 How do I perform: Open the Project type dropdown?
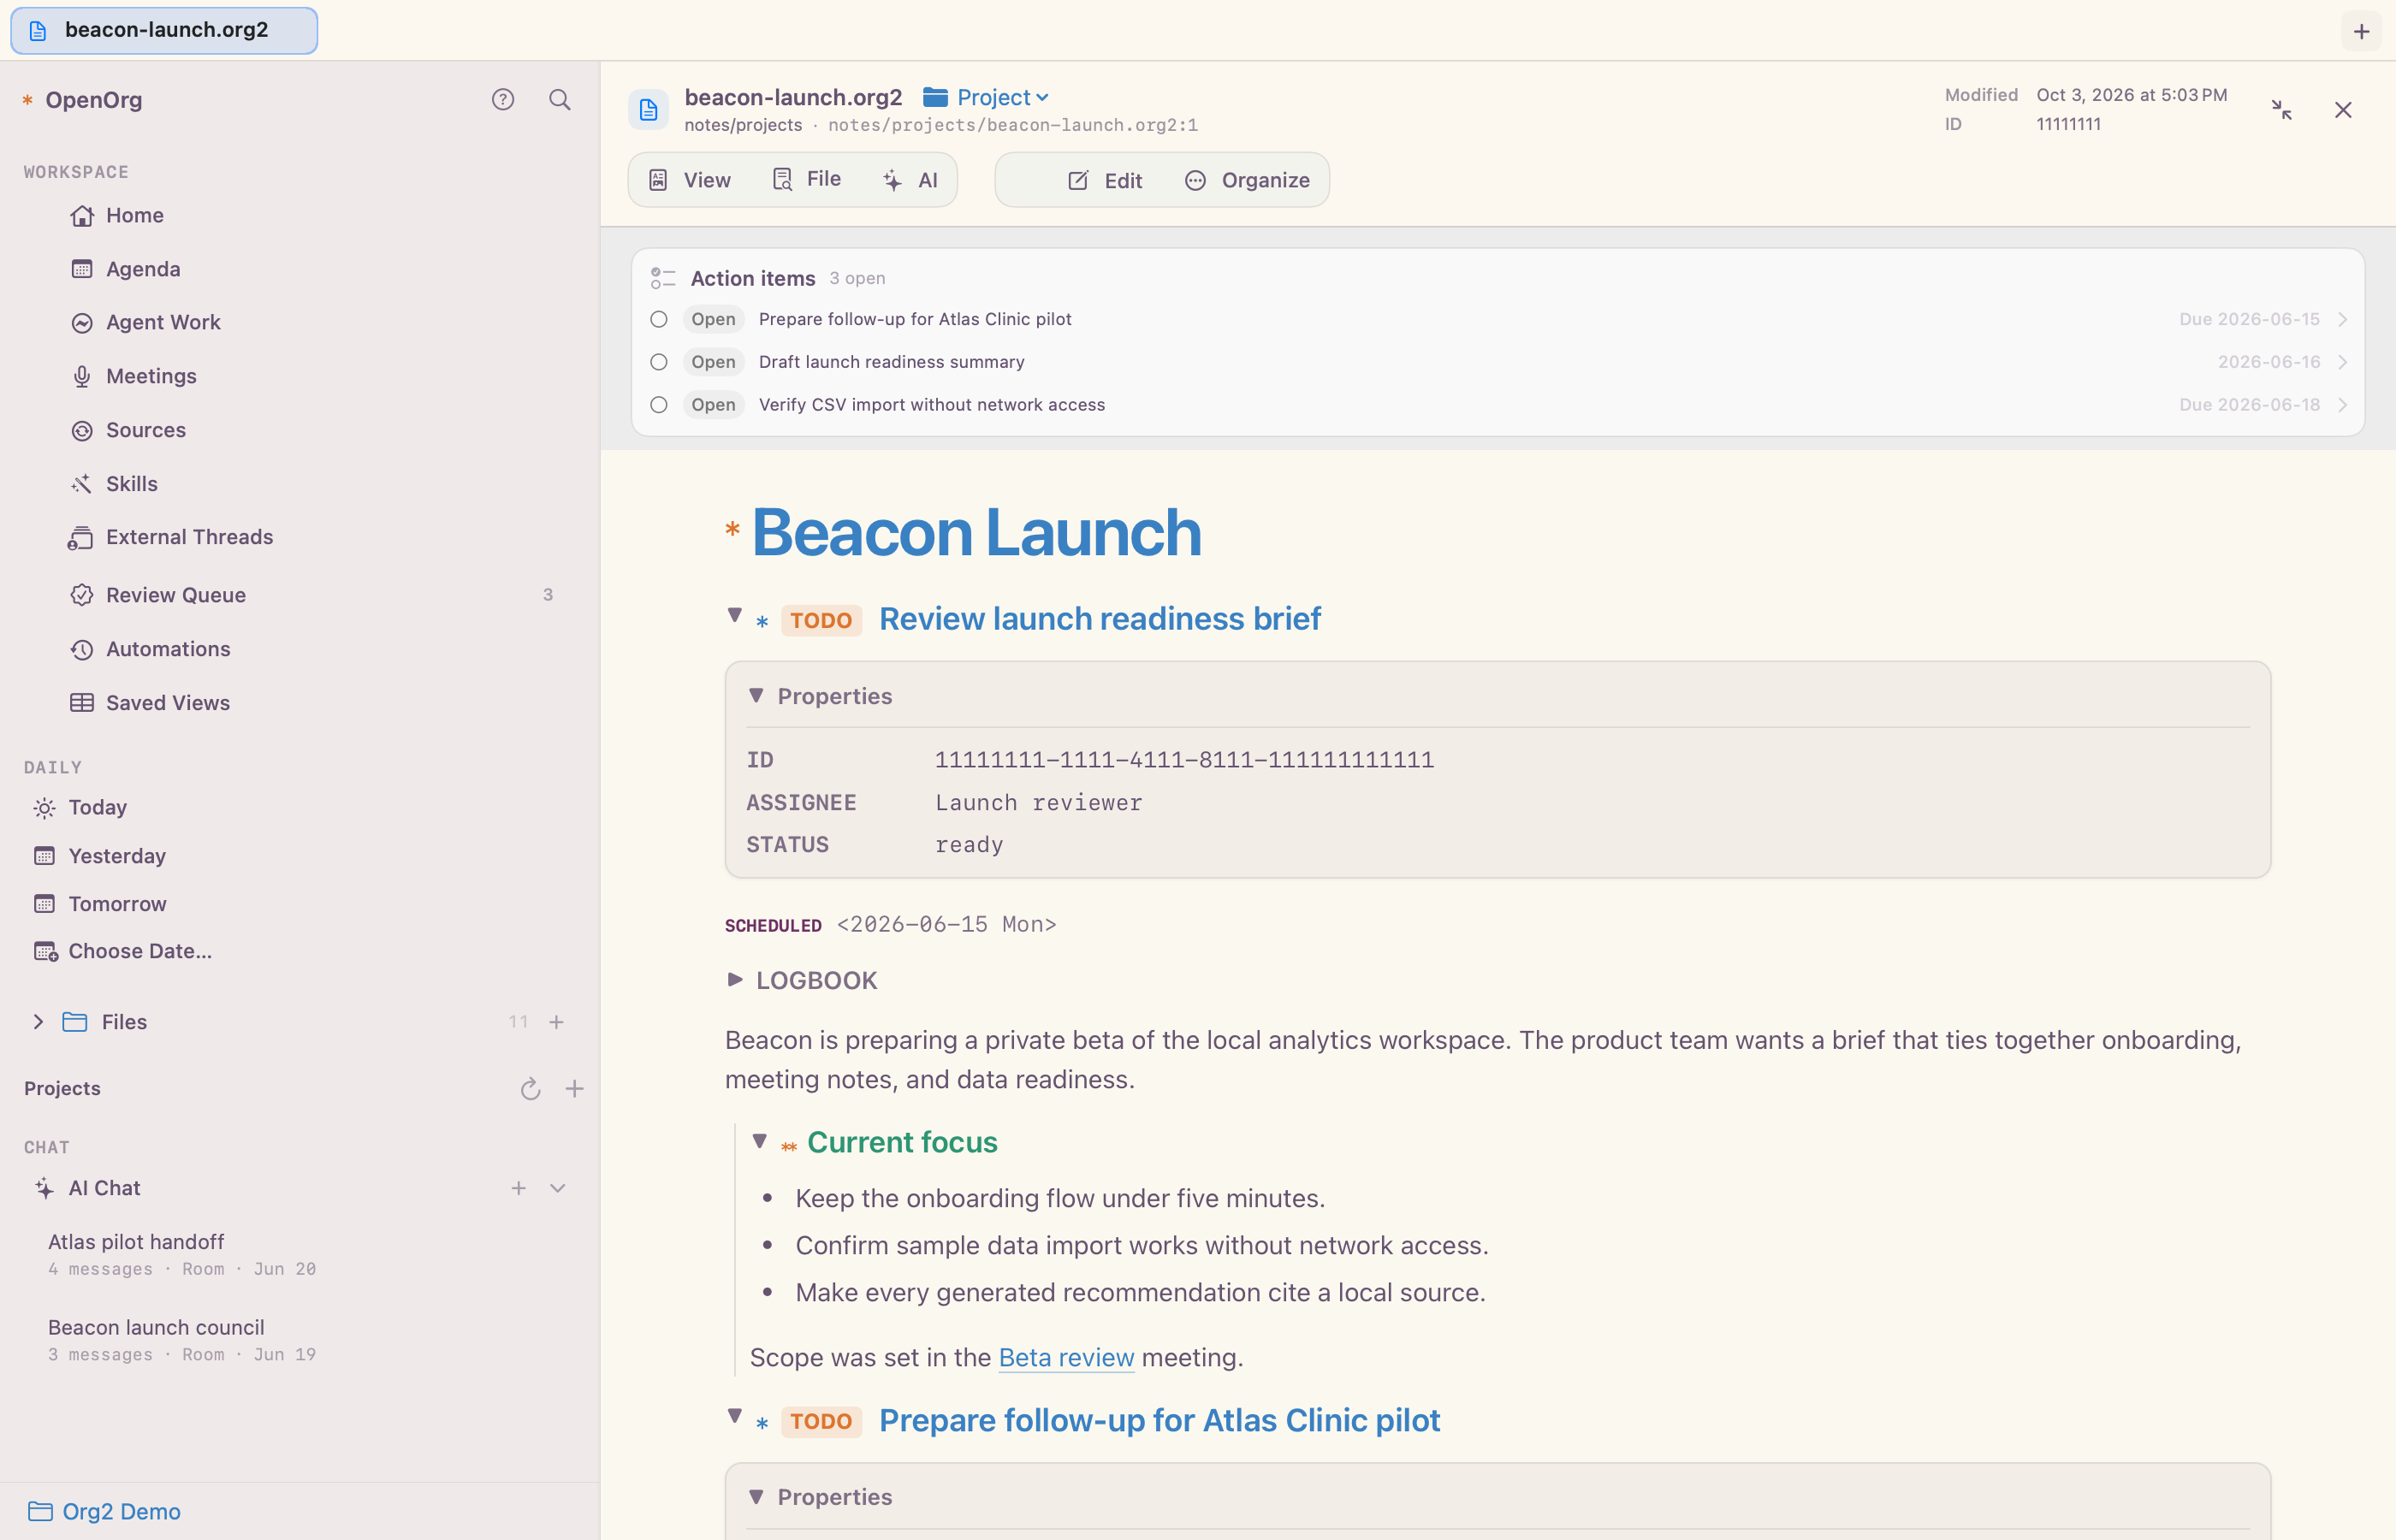tap(986, 97)
